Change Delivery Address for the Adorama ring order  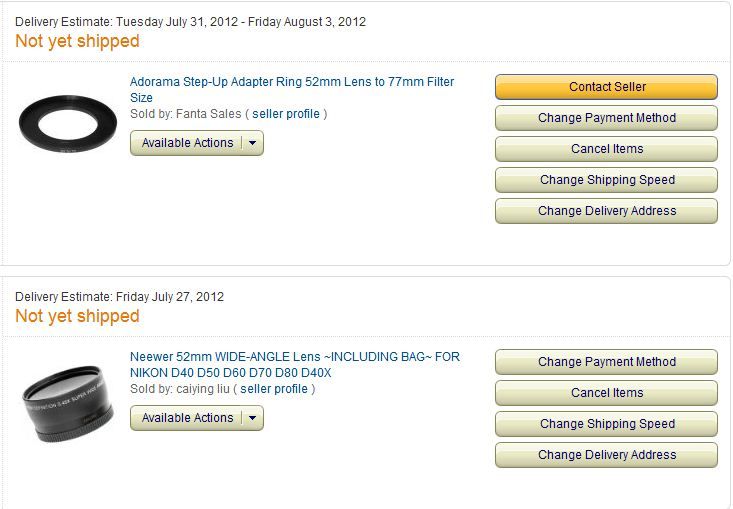[606, 211]
